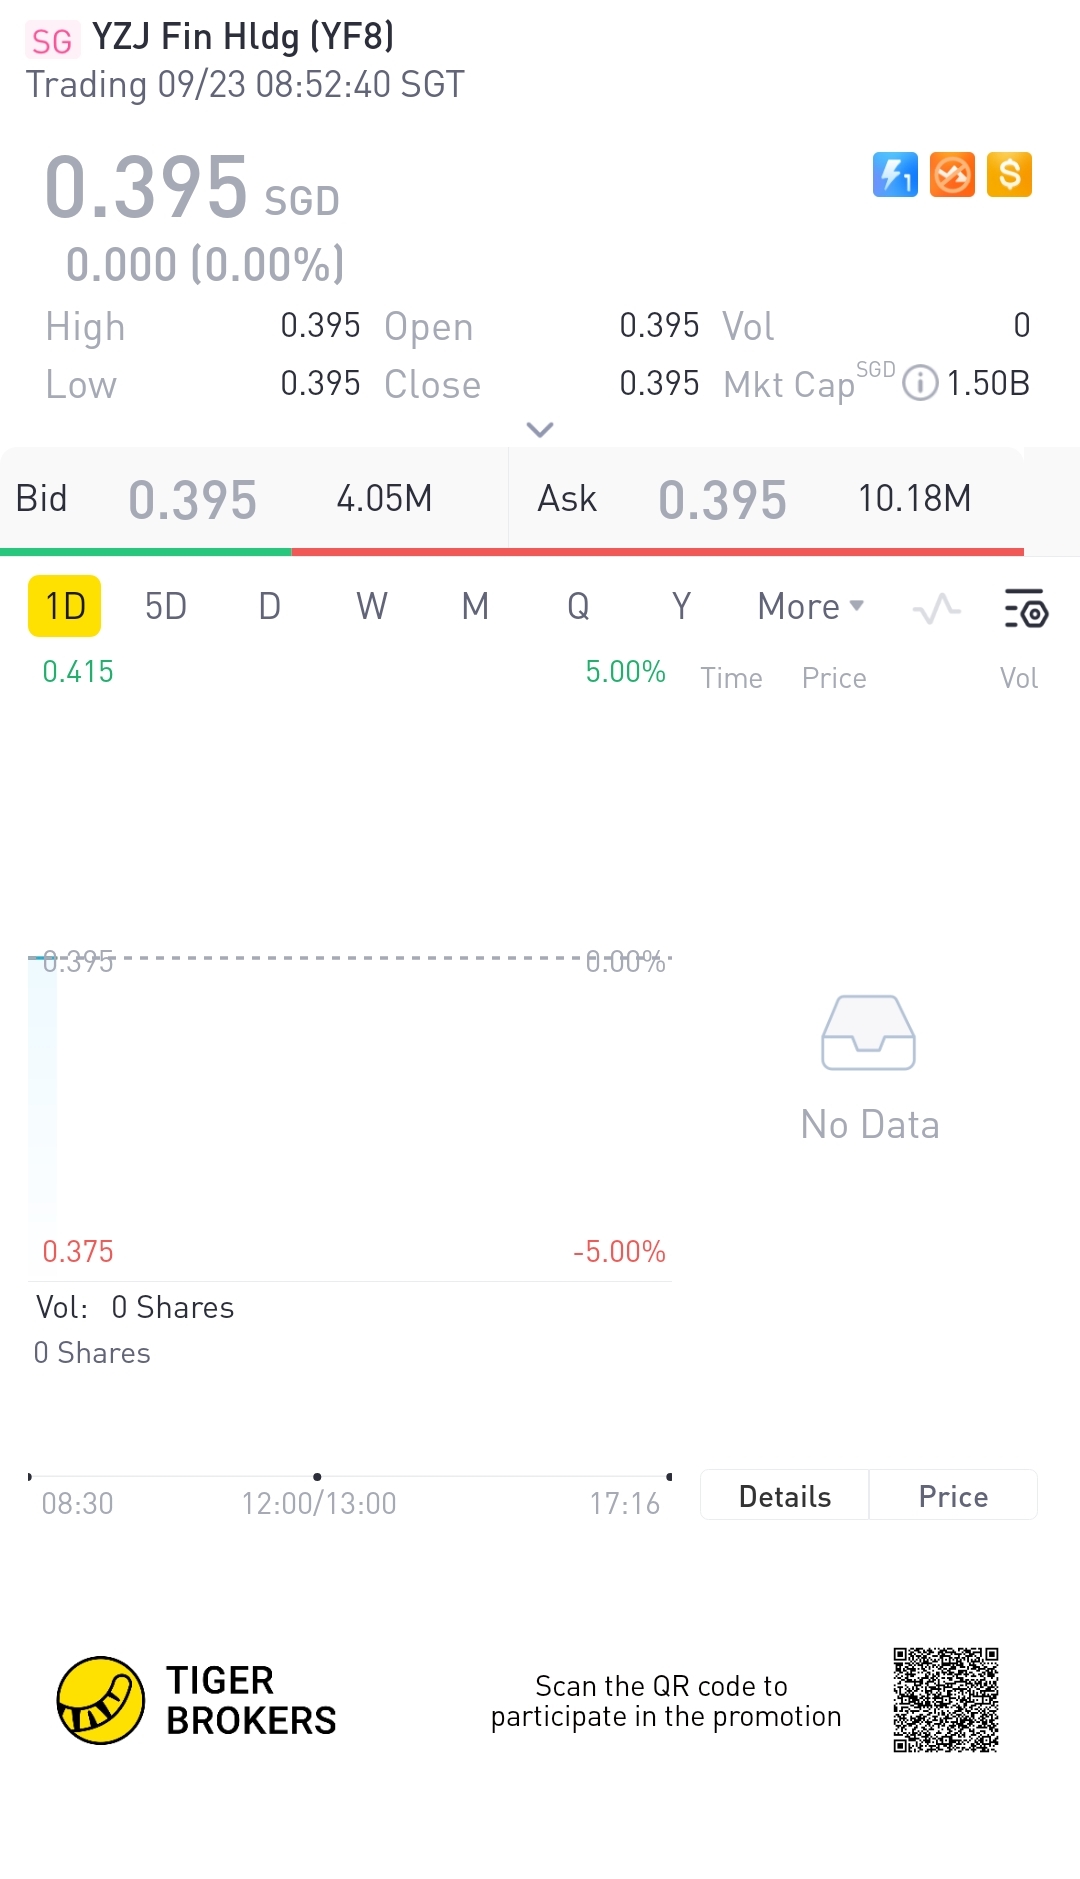Tap the SG market badge
This screenshot has height=1879, width=1080.
(x=51, y=41)
